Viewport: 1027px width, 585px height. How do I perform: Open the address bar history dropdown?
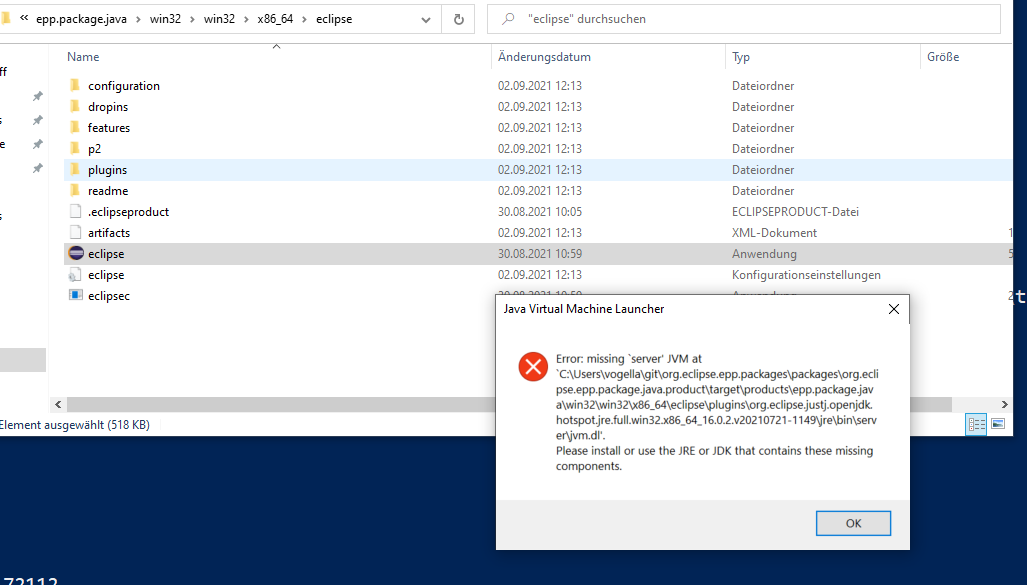(426, 20)
